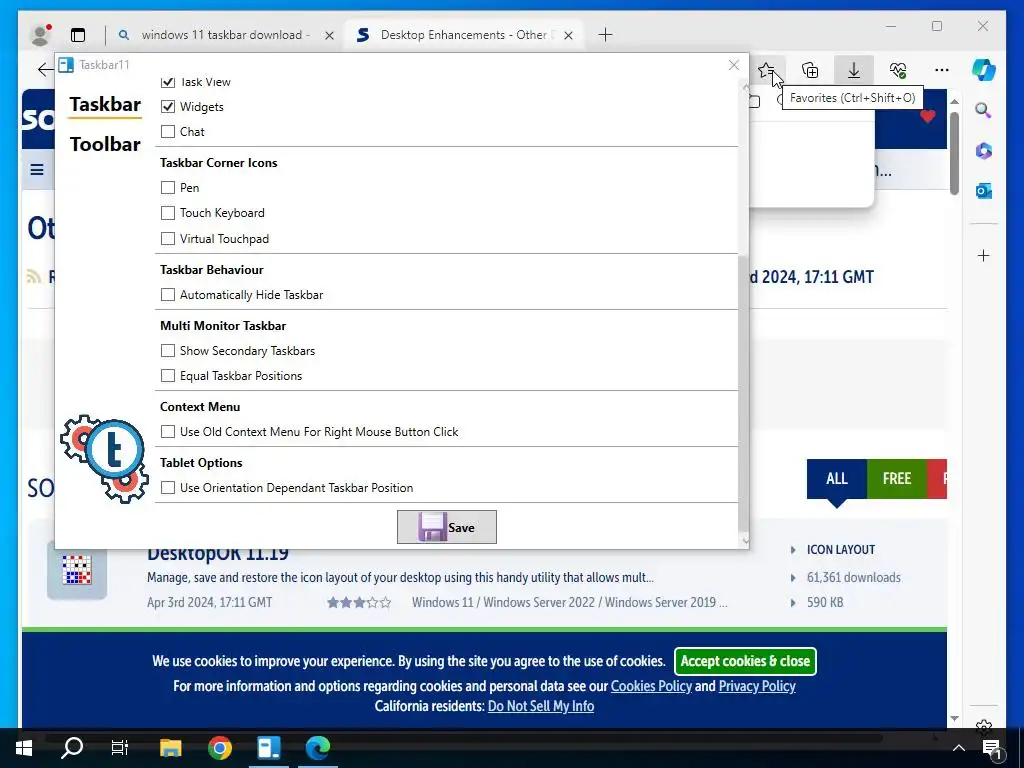This screenshot has width=1024, height=768.
Task: Enable Automatically Hide Taskbar
Action: (168, 295)
